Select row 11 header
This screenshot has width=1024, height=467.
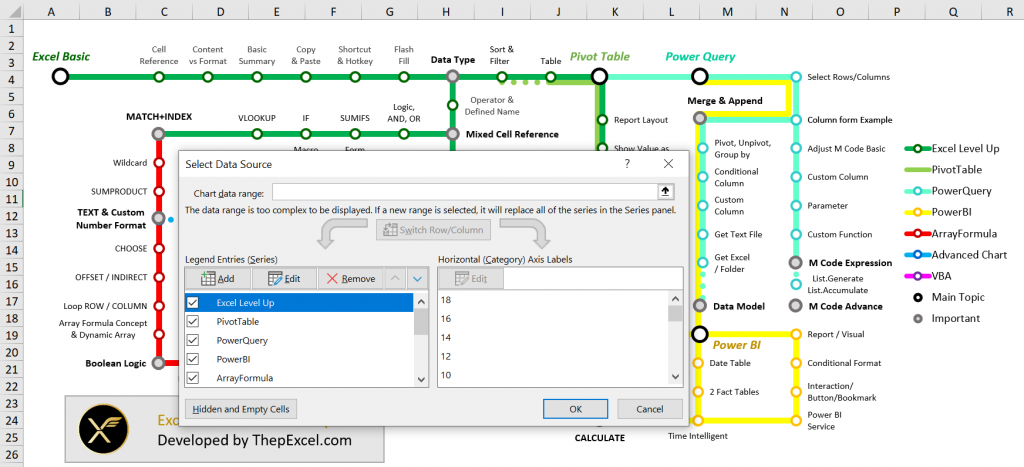click(x=12, y=199)
